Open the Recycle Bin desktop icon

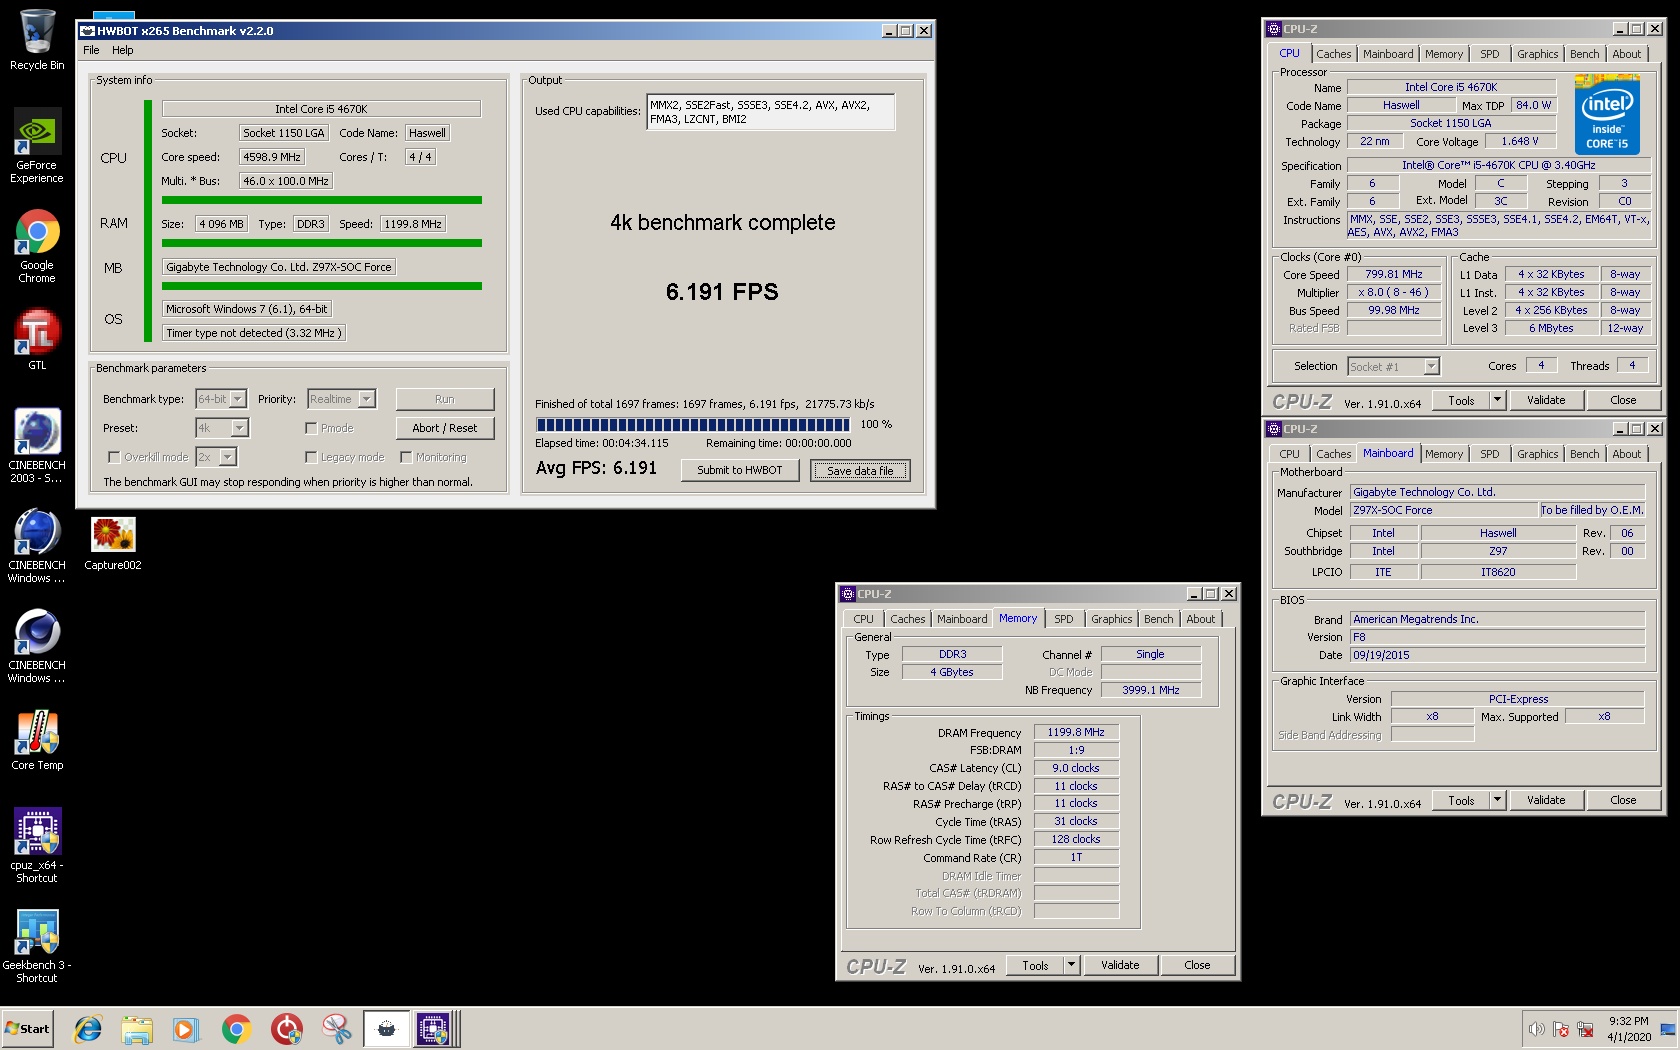[x=37, y=40]
